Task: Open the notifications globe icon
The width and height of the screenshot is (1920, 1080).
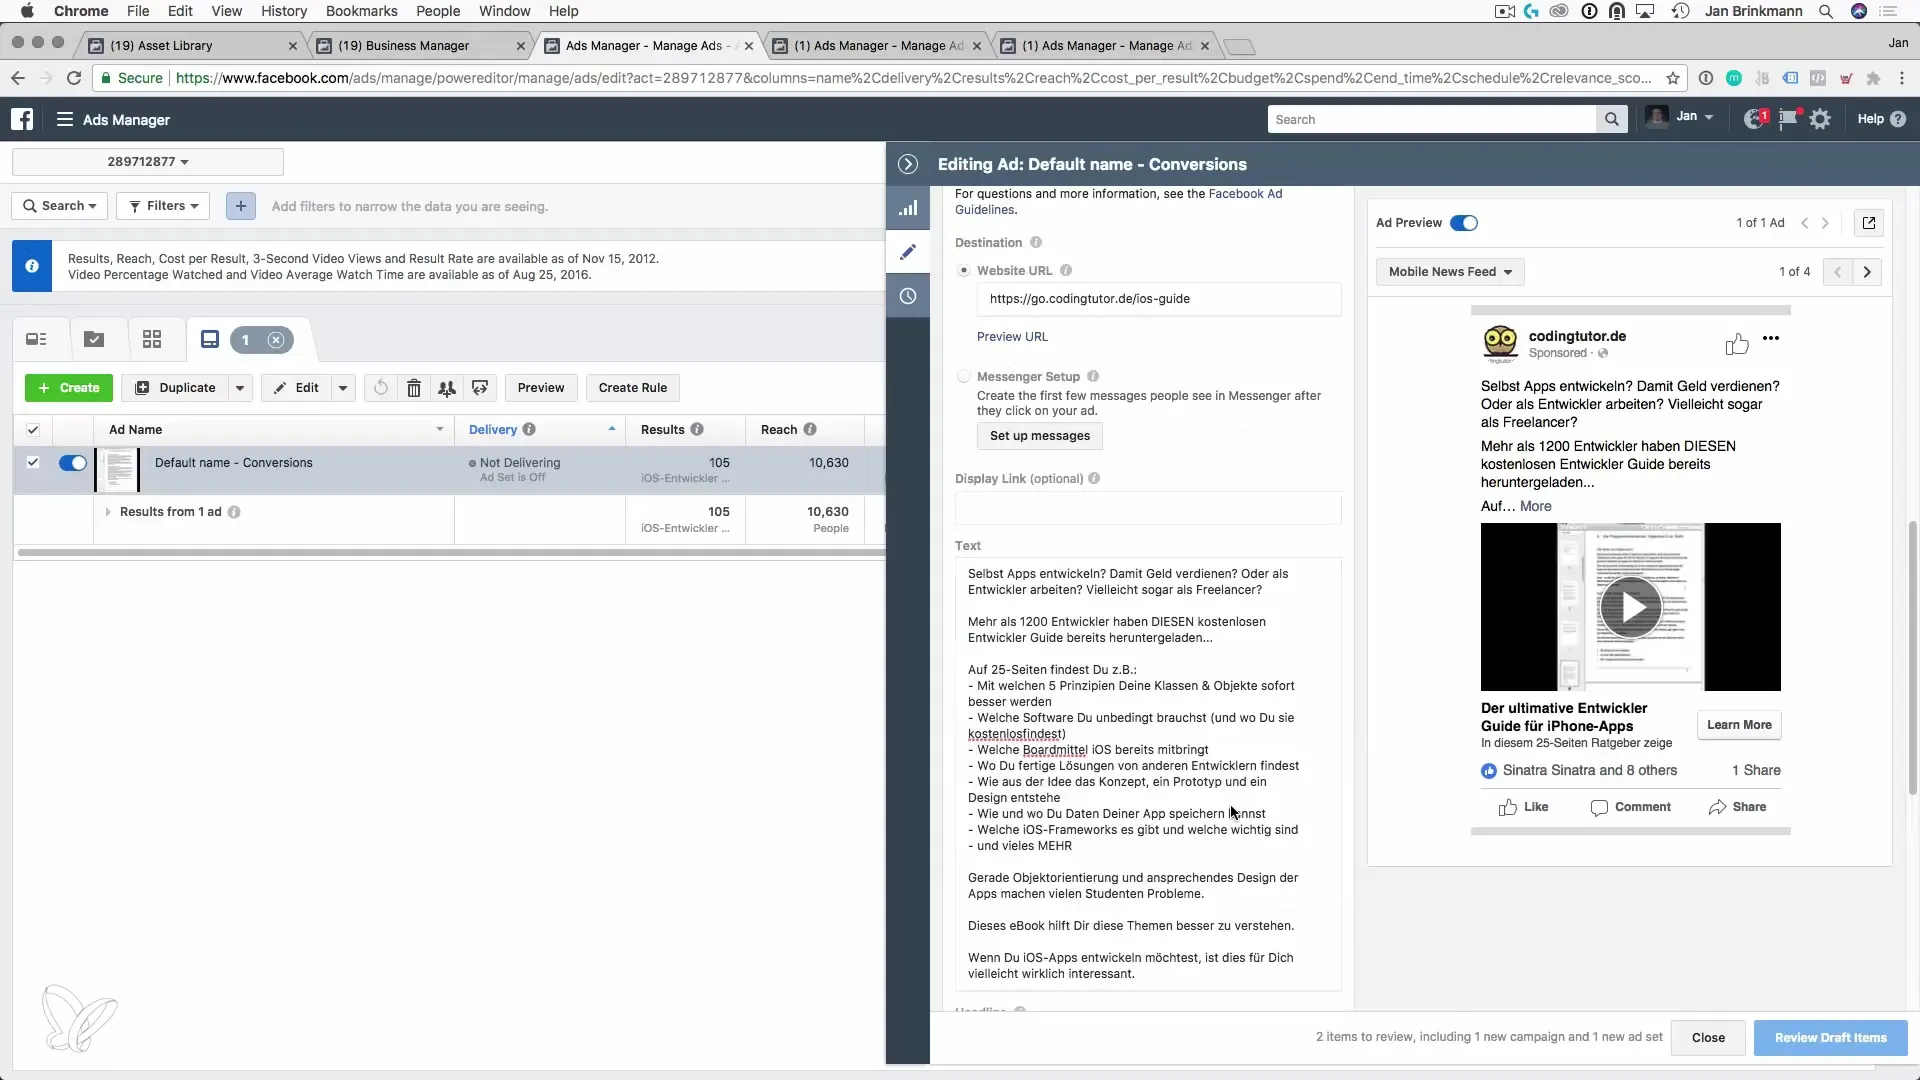Action: coord(1755,119)
